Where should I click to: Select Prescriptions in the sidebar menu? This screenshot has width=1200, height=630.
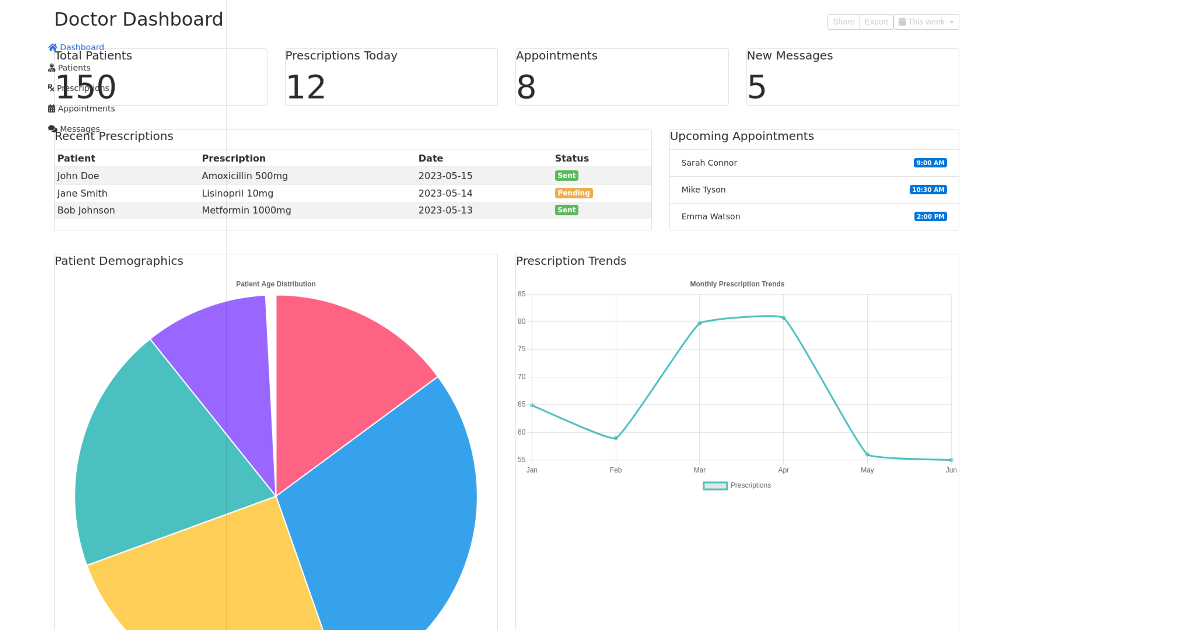[x=85, y=87]
